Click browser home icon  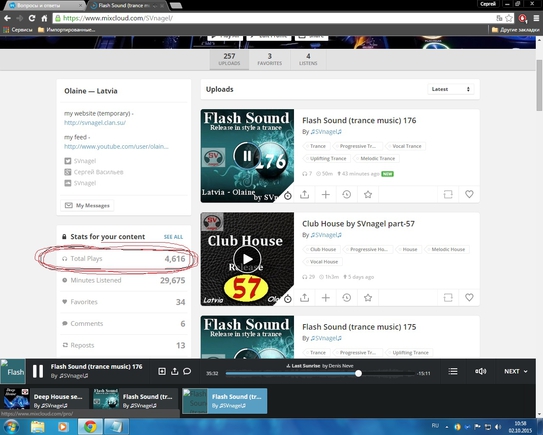click(x=44, y=18)
